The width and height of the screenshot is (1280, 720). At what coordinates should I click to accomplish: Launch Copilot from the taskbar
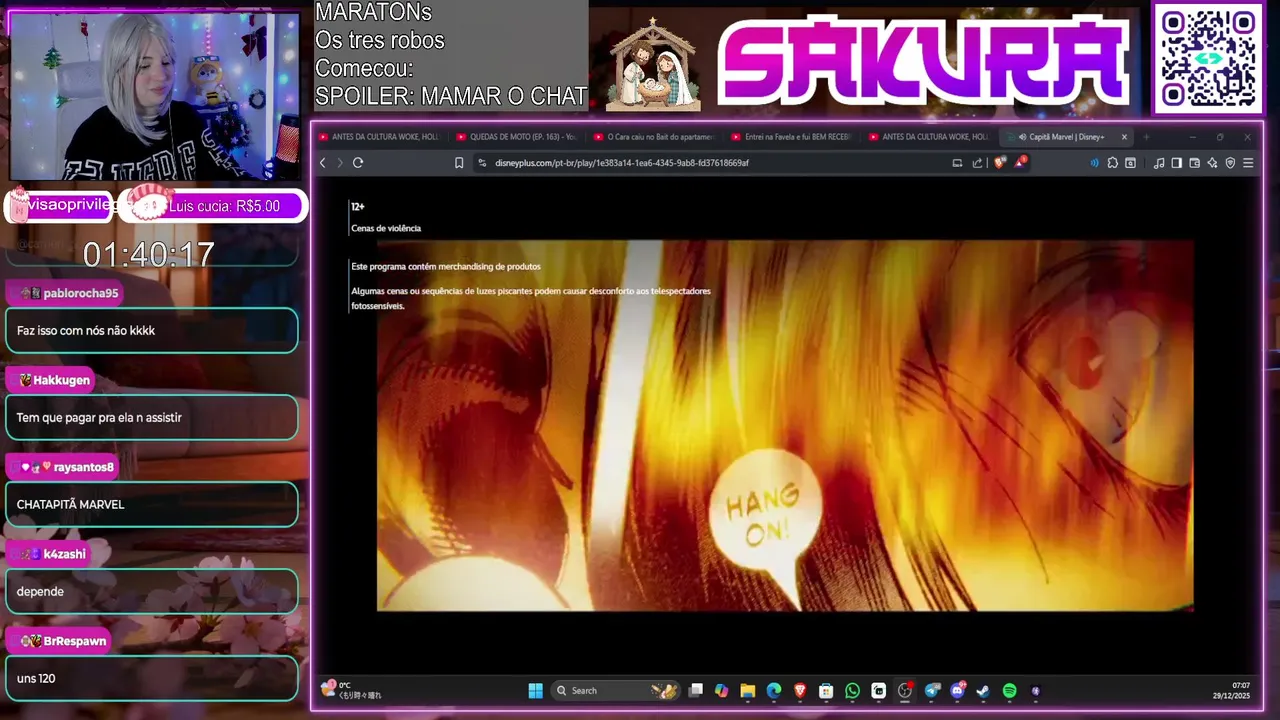[x=722, y=690]
